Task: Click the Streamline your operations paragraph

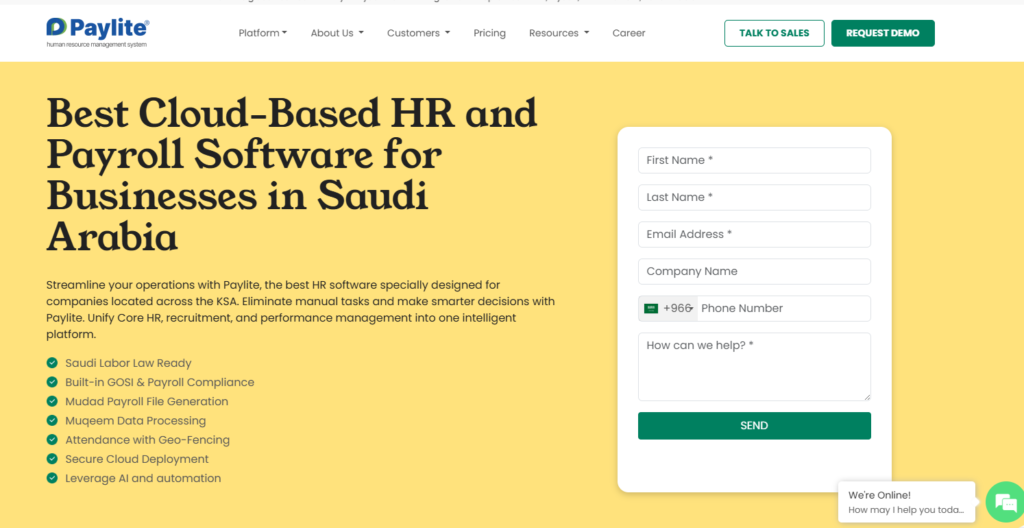Action: point(300,310)
